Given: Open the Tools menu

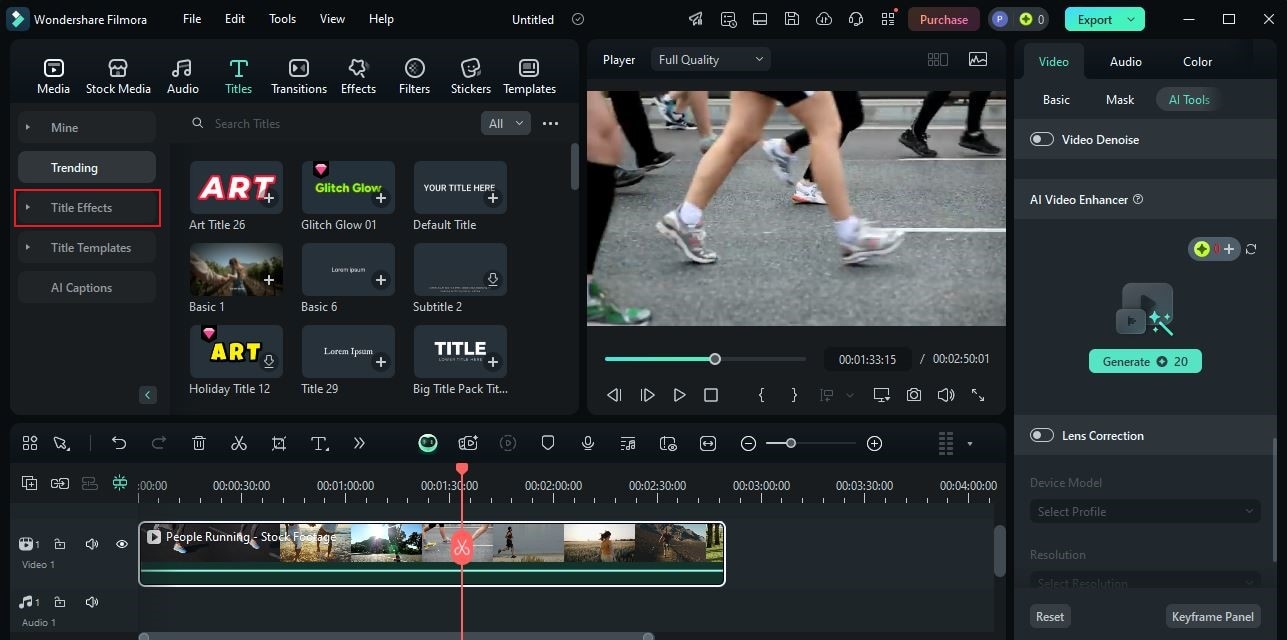Looking at the screenshot, I should click(x=282, y=19).
